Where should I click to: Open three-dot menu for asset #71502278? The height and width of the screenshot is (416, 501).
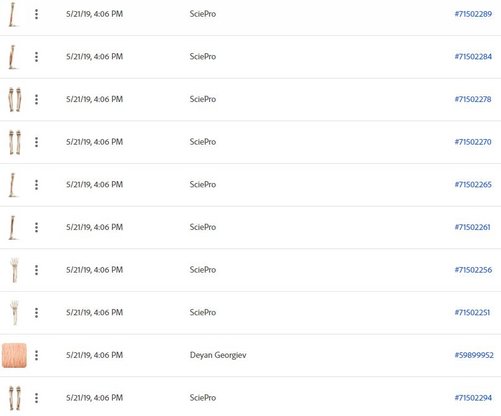coord(36,99)
